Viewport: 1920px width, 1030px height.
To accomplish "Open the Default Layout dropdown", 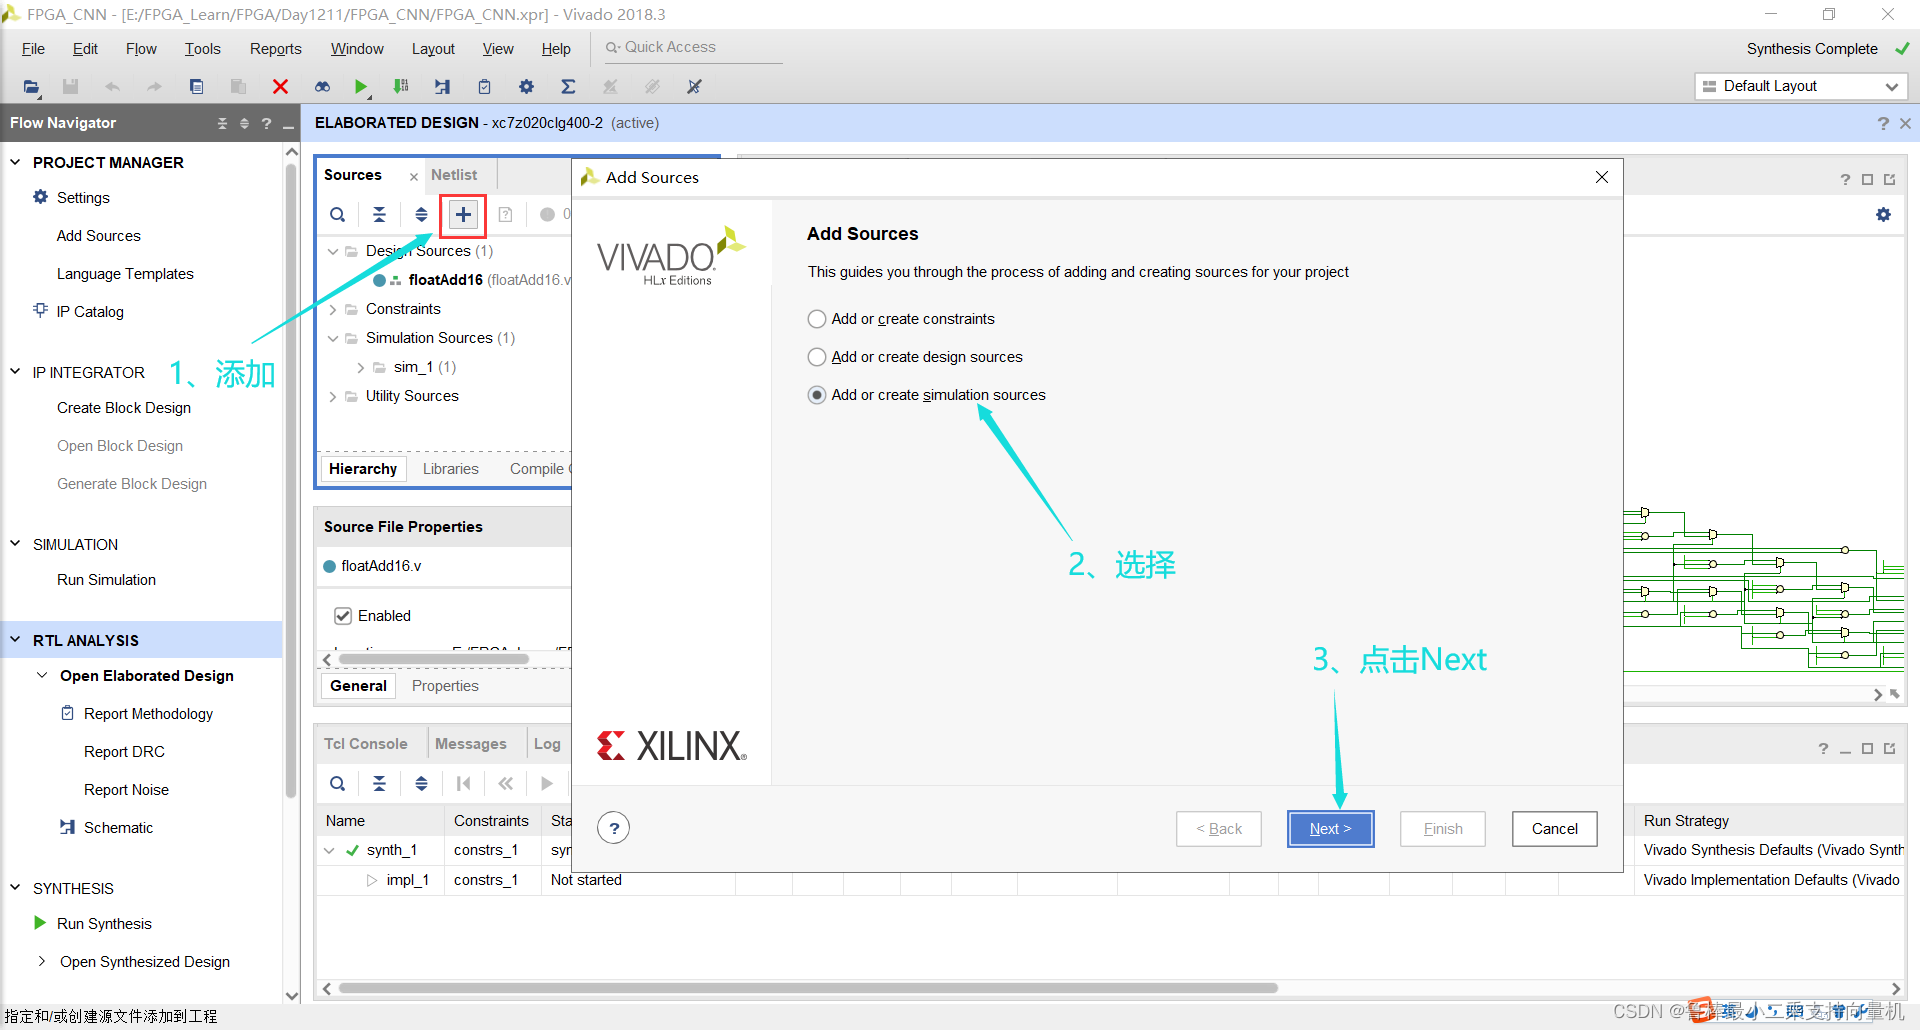I will 1800,86.
